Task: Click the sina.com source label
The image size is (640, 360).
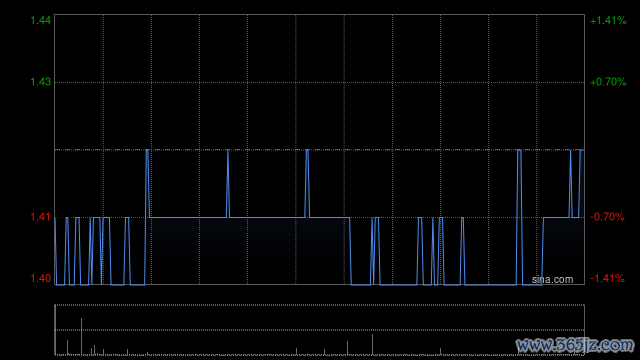Action: 552,280
